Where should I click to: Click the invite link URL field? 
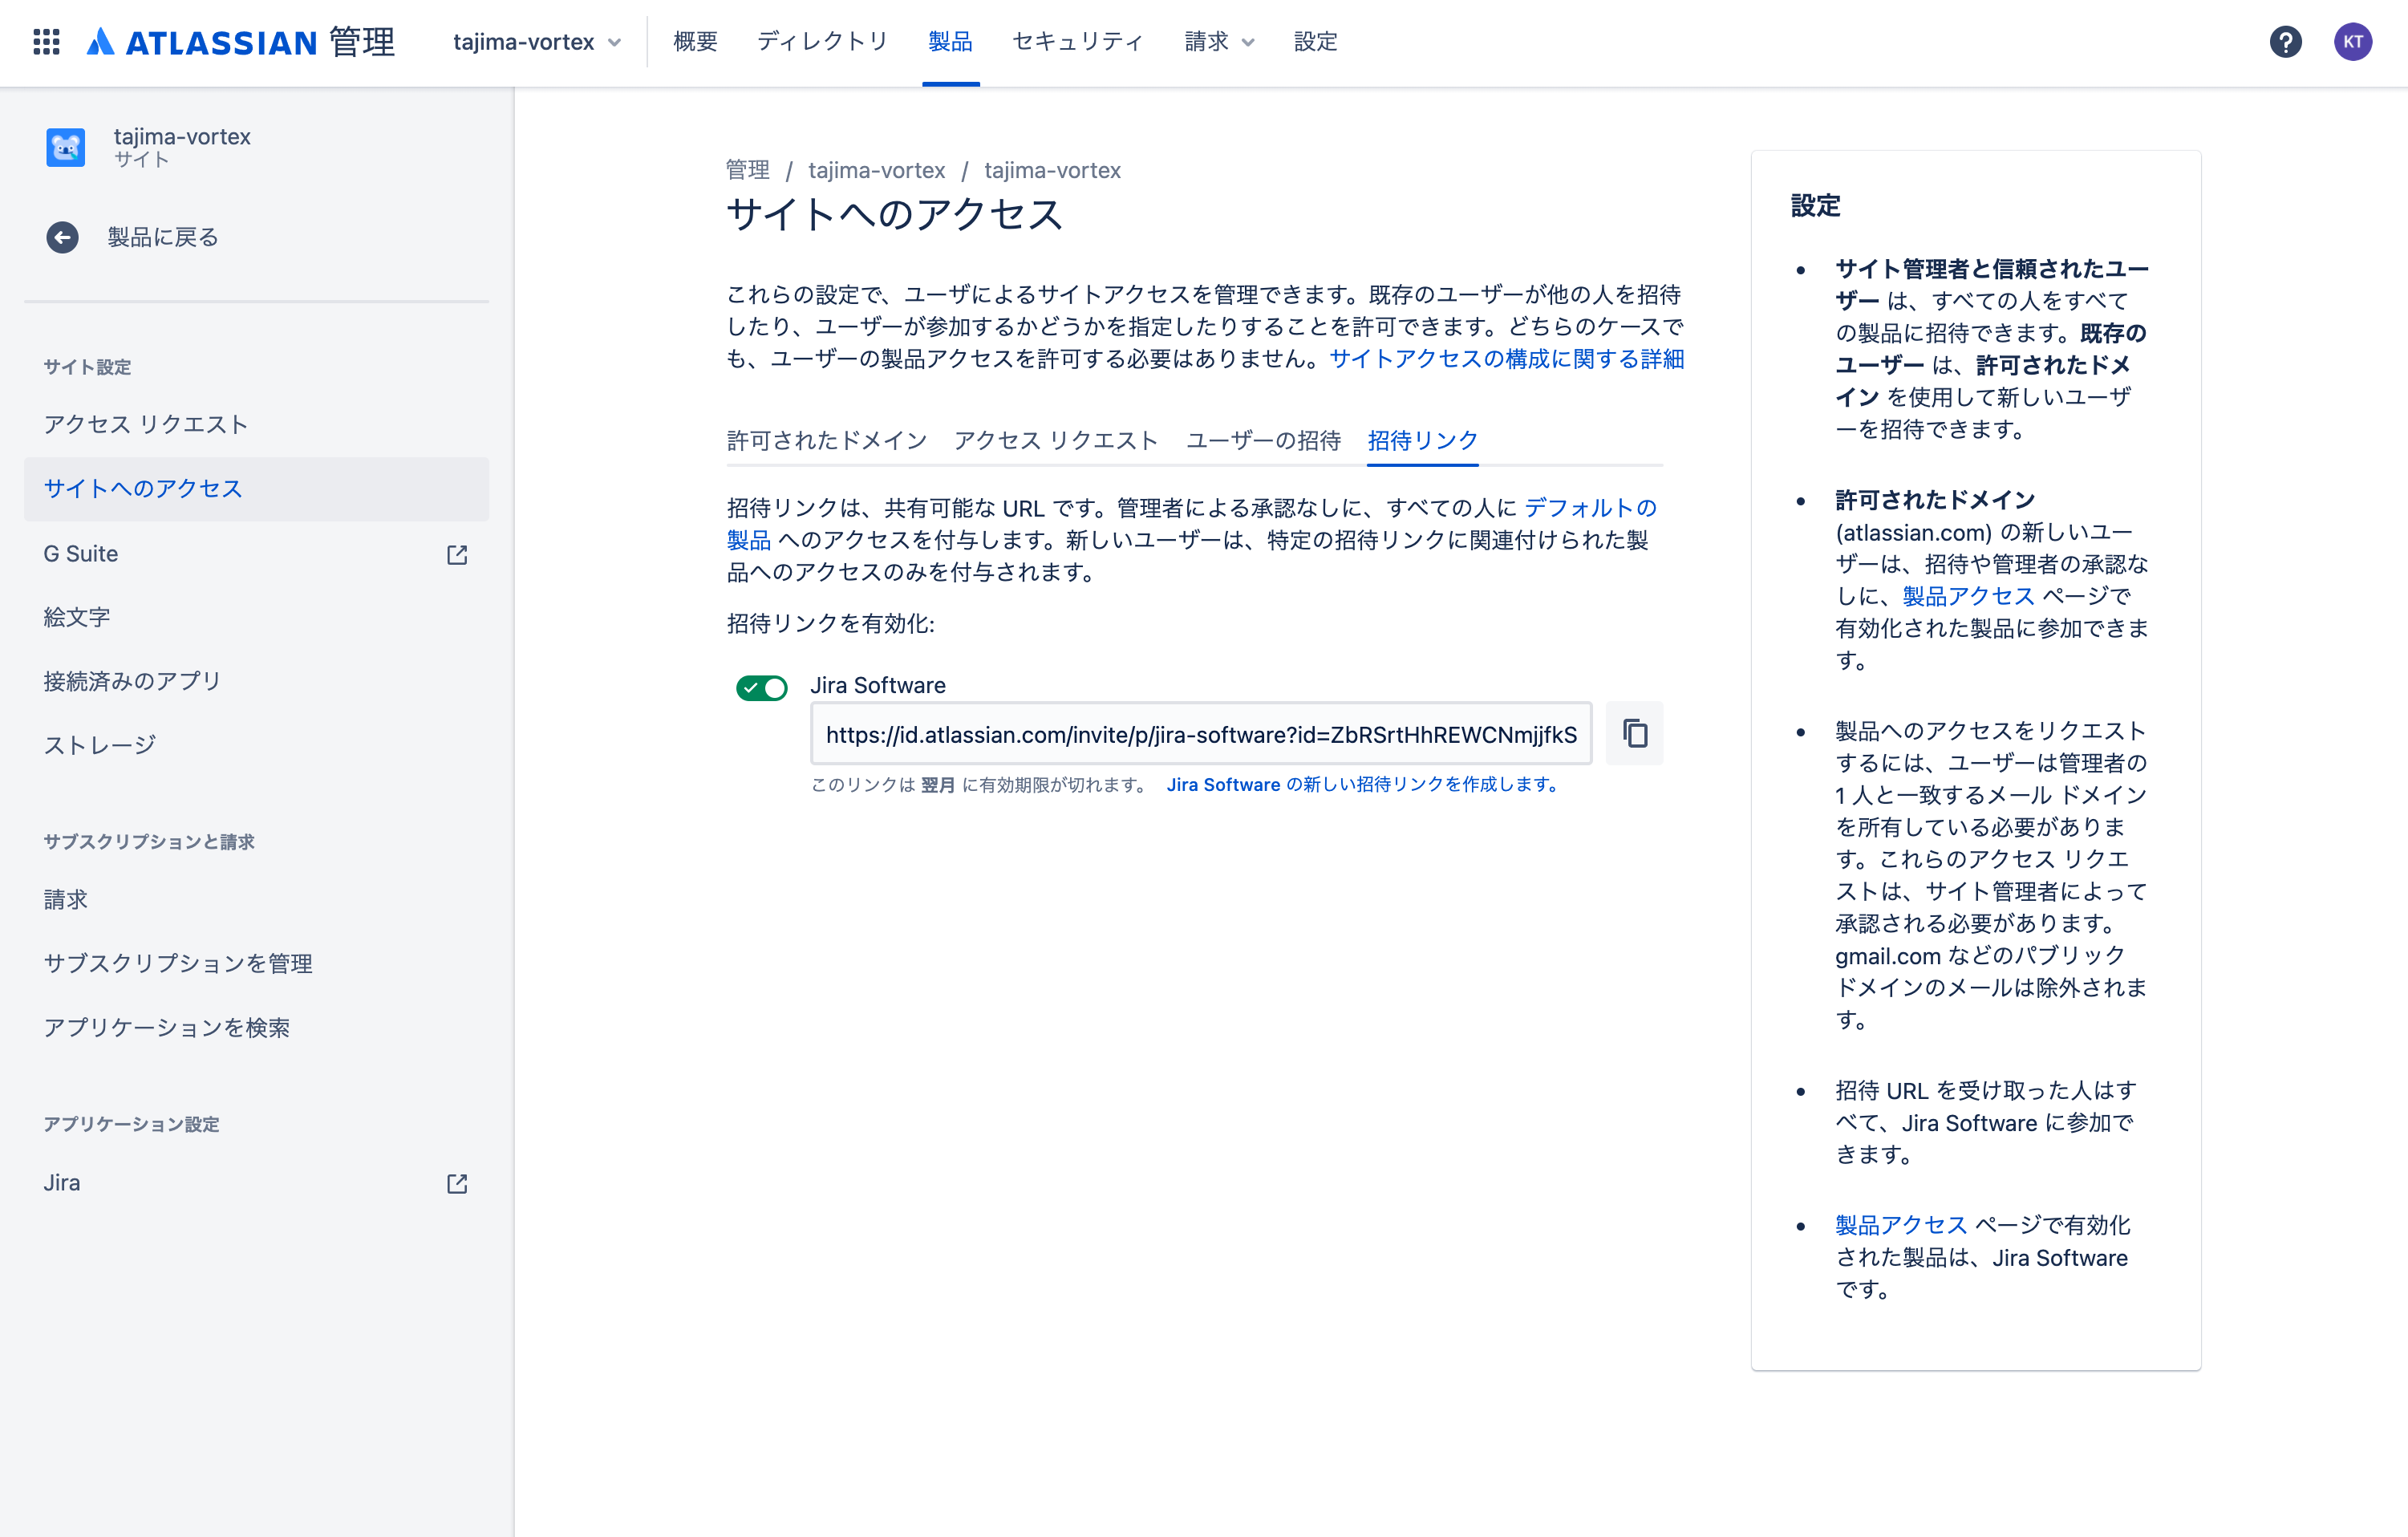[1201, 734]
